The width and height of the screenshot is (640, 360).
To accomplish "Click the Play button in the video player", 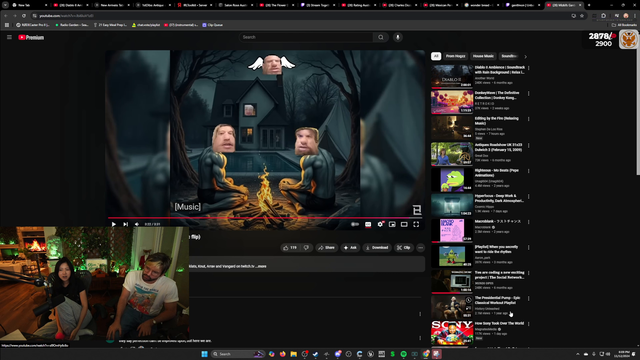I will [x=114, y=224].
